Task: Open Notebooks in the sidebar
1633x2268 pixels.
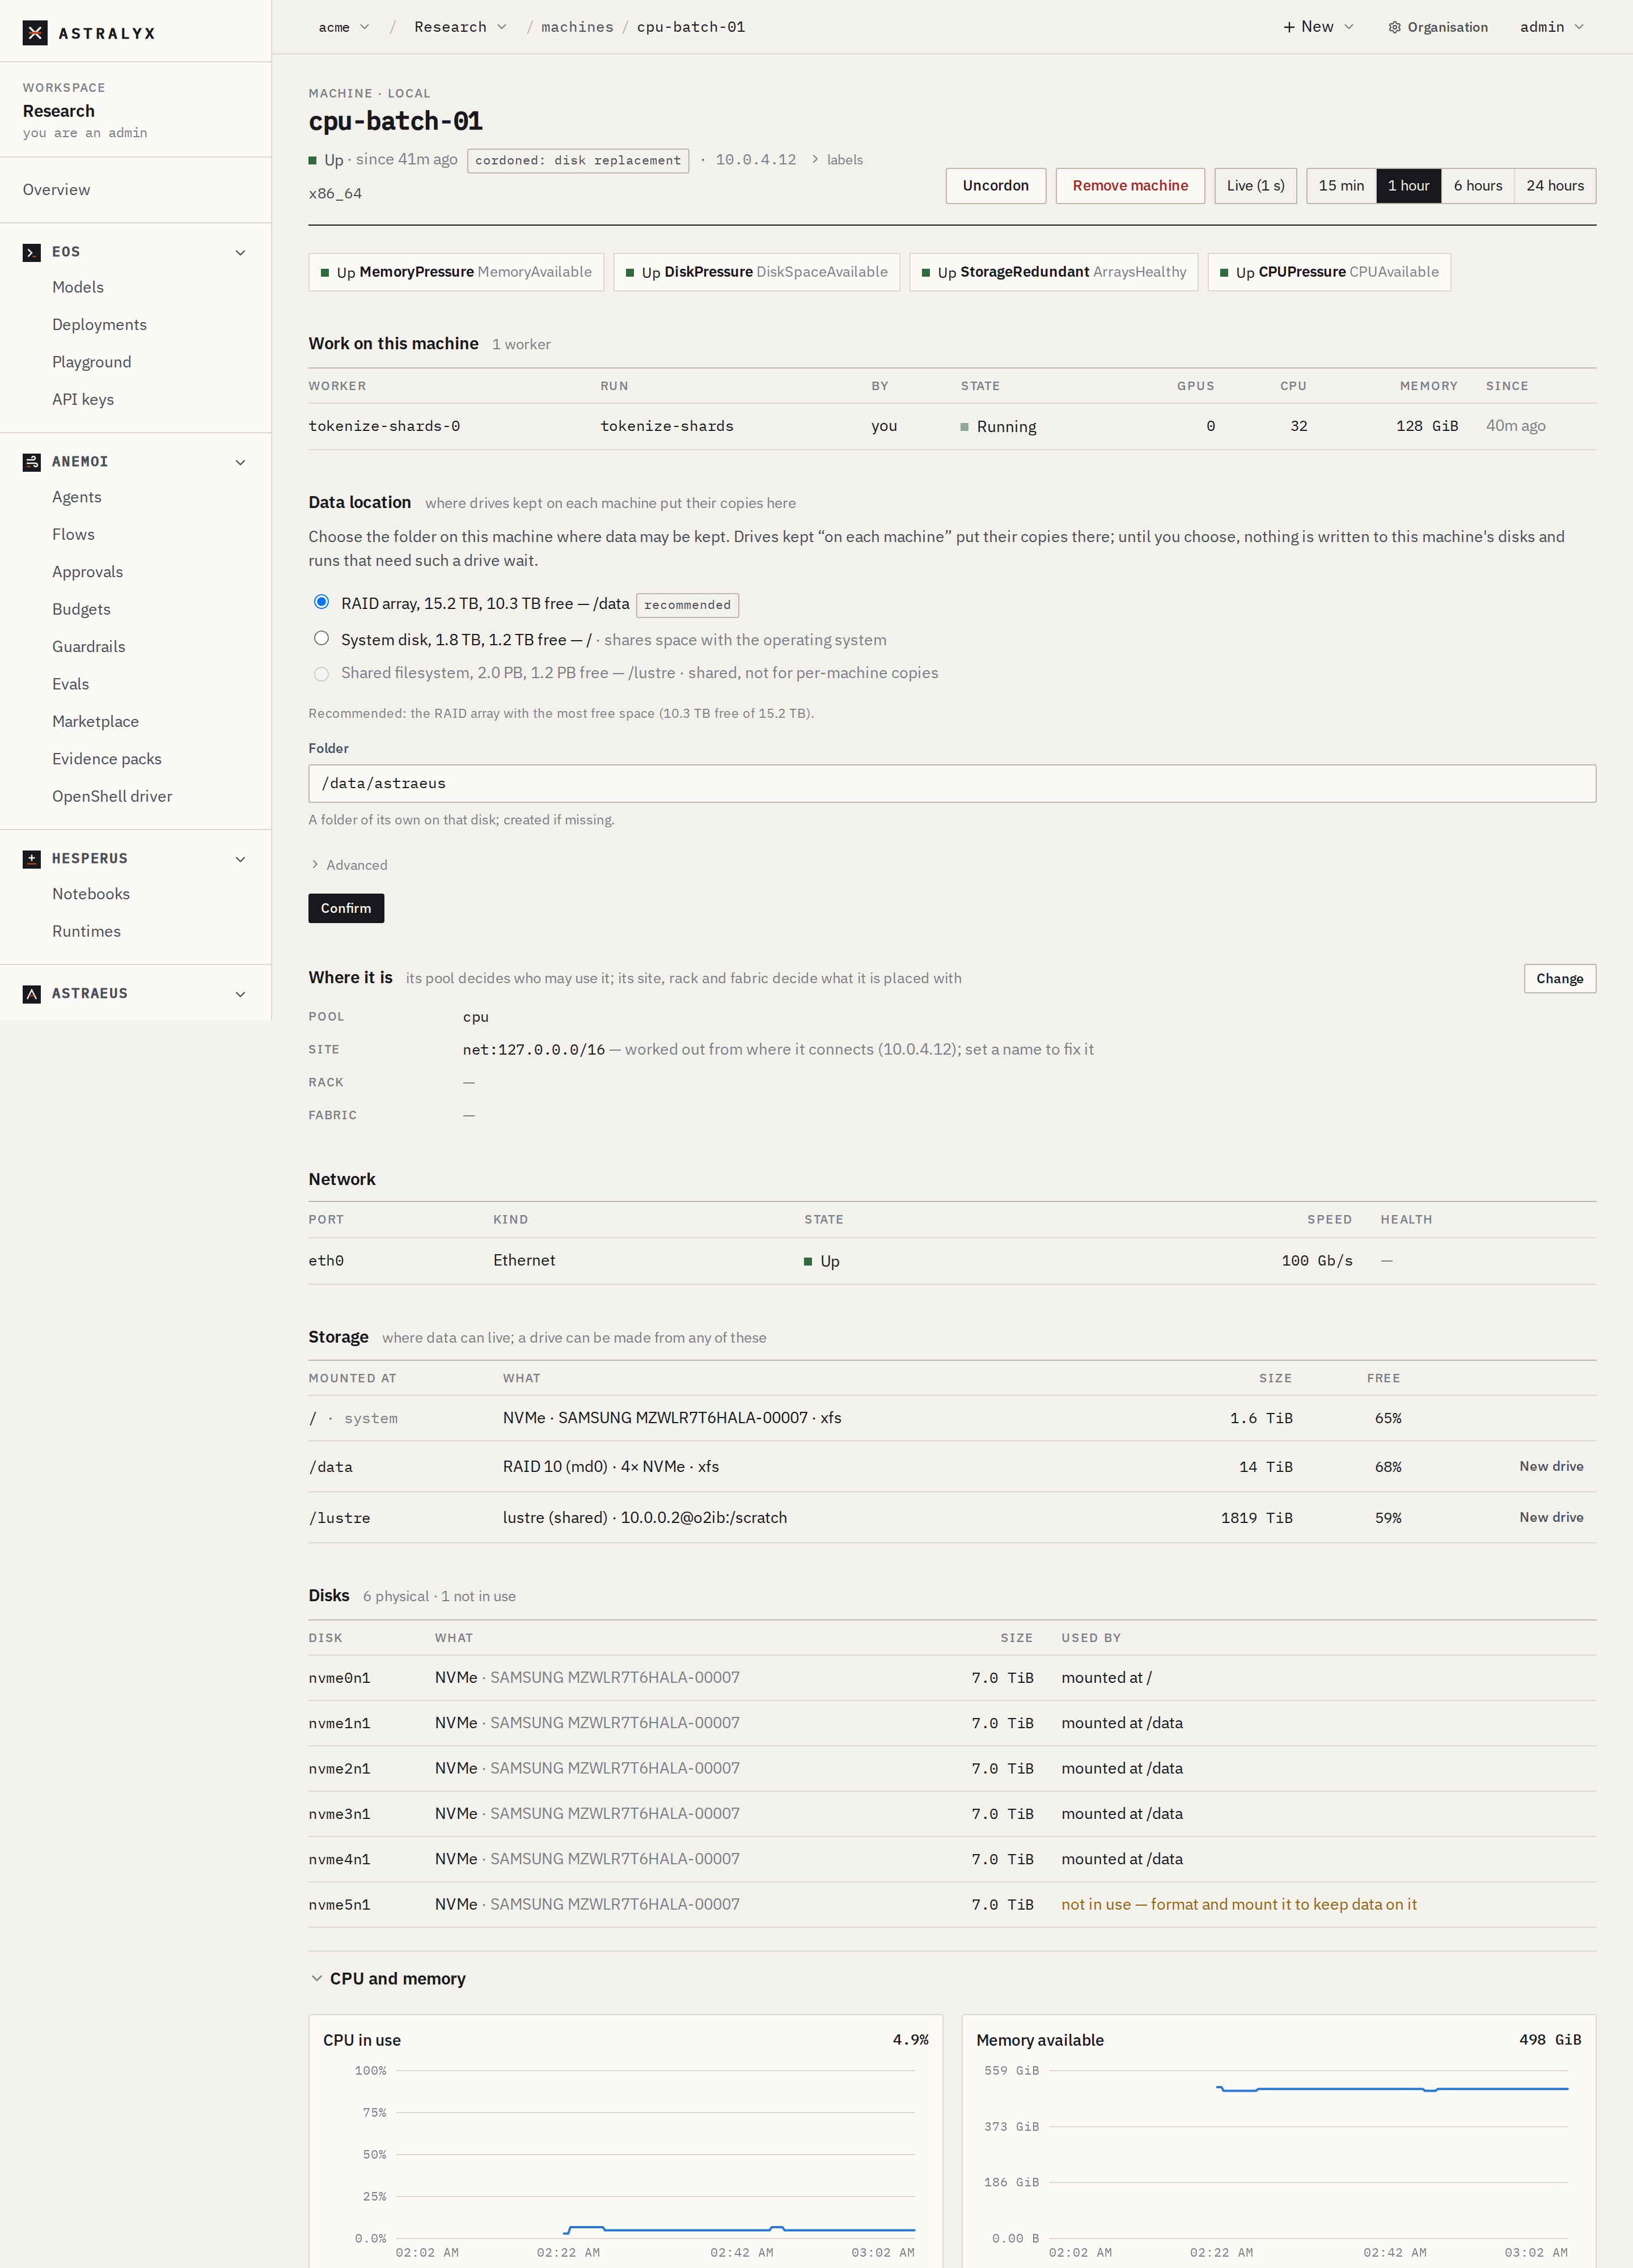Action: [x=91, y=894]
